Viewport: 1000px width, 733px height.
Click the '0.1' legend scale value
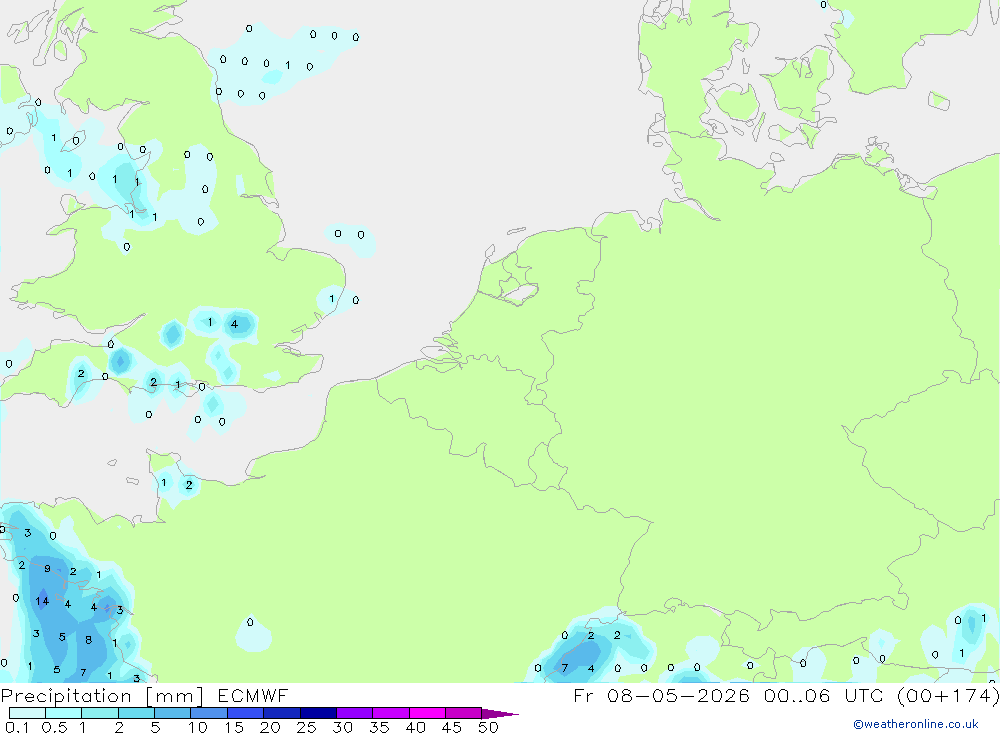click(x=17, y=727)
